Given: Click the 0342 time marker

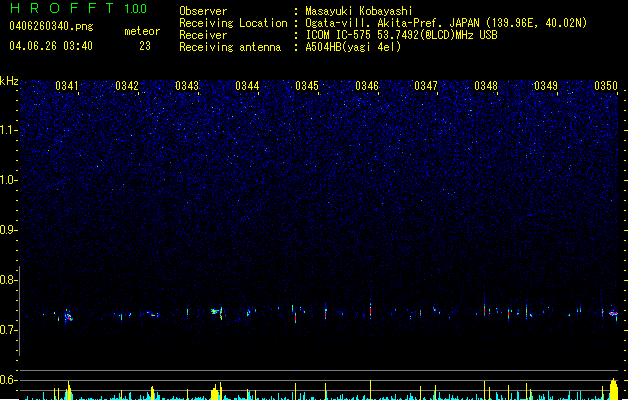Looking at the screenshot, I should 127,86.
